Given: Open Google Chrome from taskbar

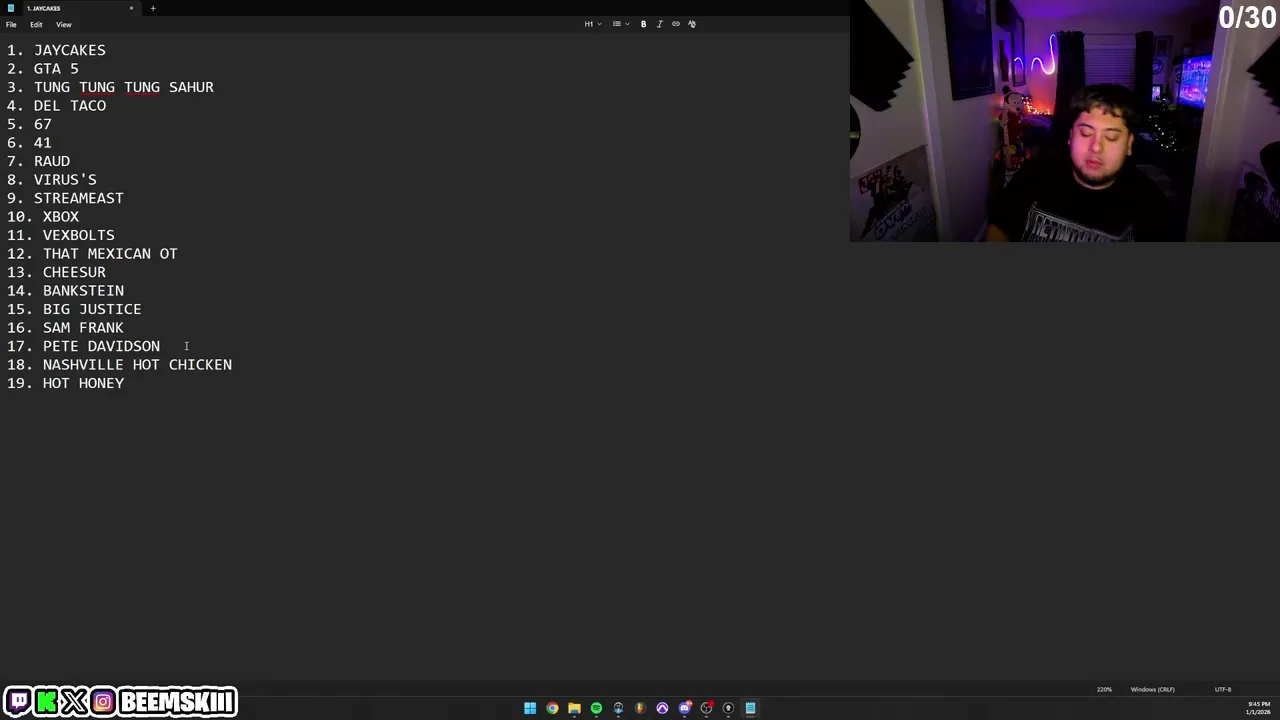Looking at the screenshot, I should coord(552,708).
